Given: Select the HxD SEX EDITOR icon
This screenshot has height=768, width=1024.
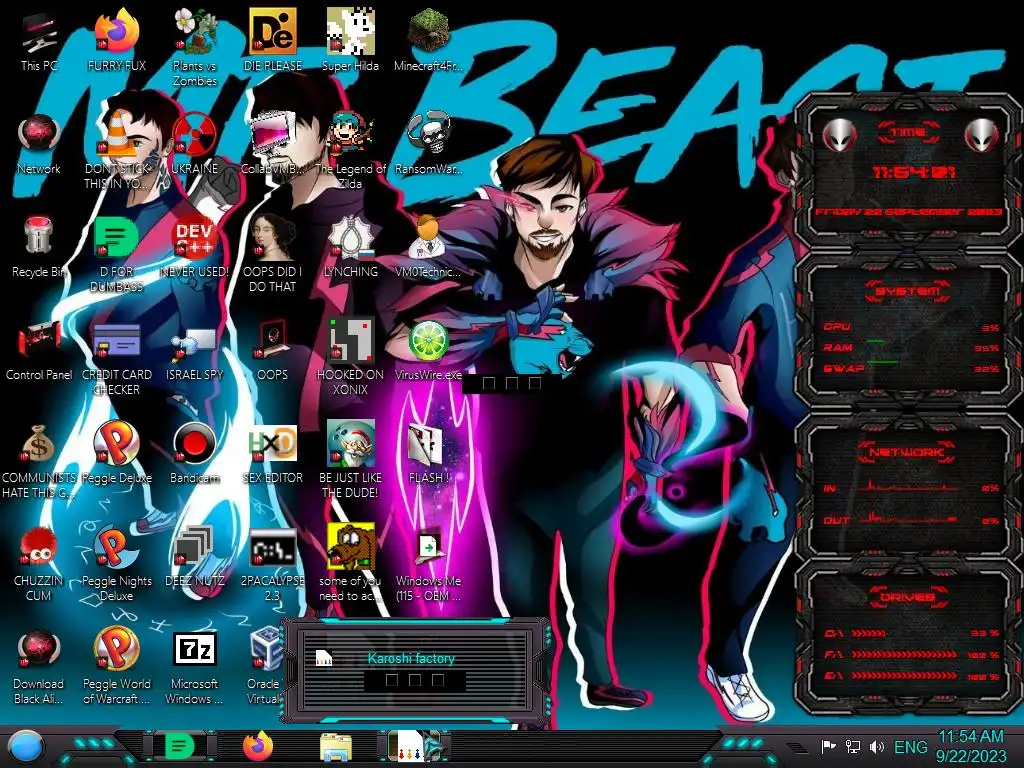Looking at the screenshot, I should [272, 453].
